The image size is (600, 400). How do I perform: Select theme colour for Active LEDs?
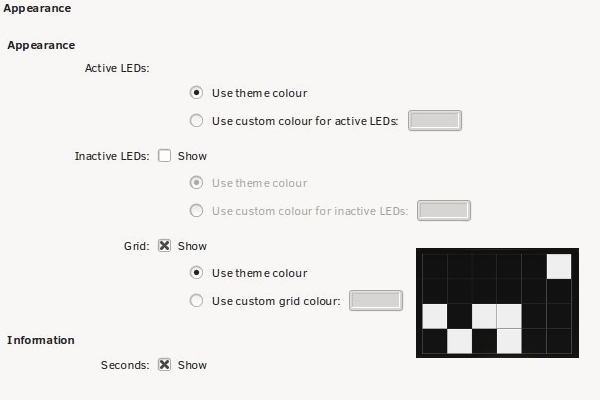197,93
